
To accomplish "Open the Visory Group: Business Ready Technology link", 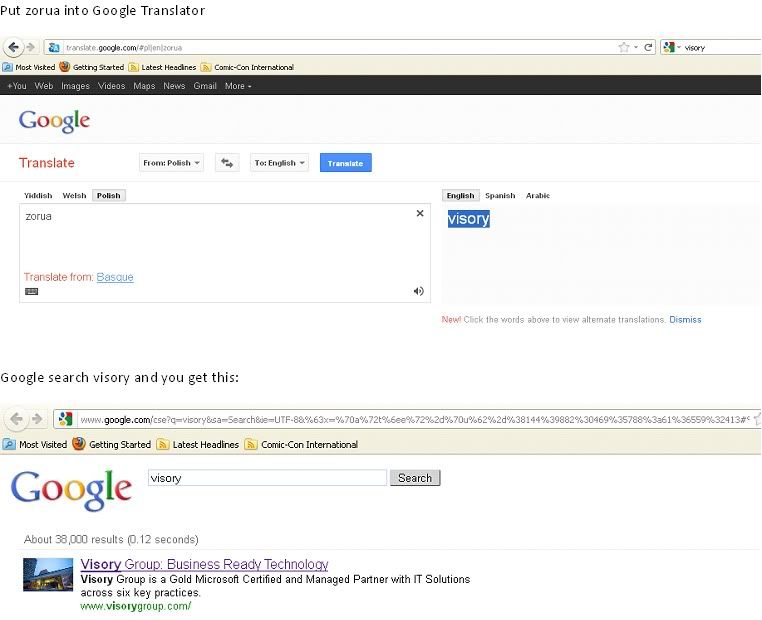I will pyautogui.click(x=204, y=564).
